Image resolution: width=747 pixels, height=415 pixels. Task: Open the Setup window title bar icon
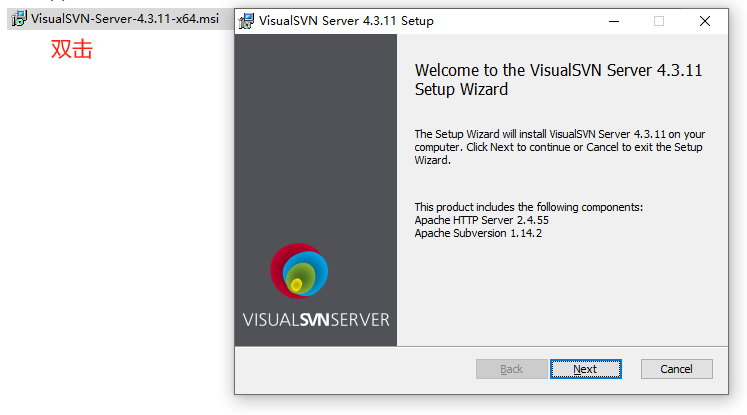click(246, 21)
